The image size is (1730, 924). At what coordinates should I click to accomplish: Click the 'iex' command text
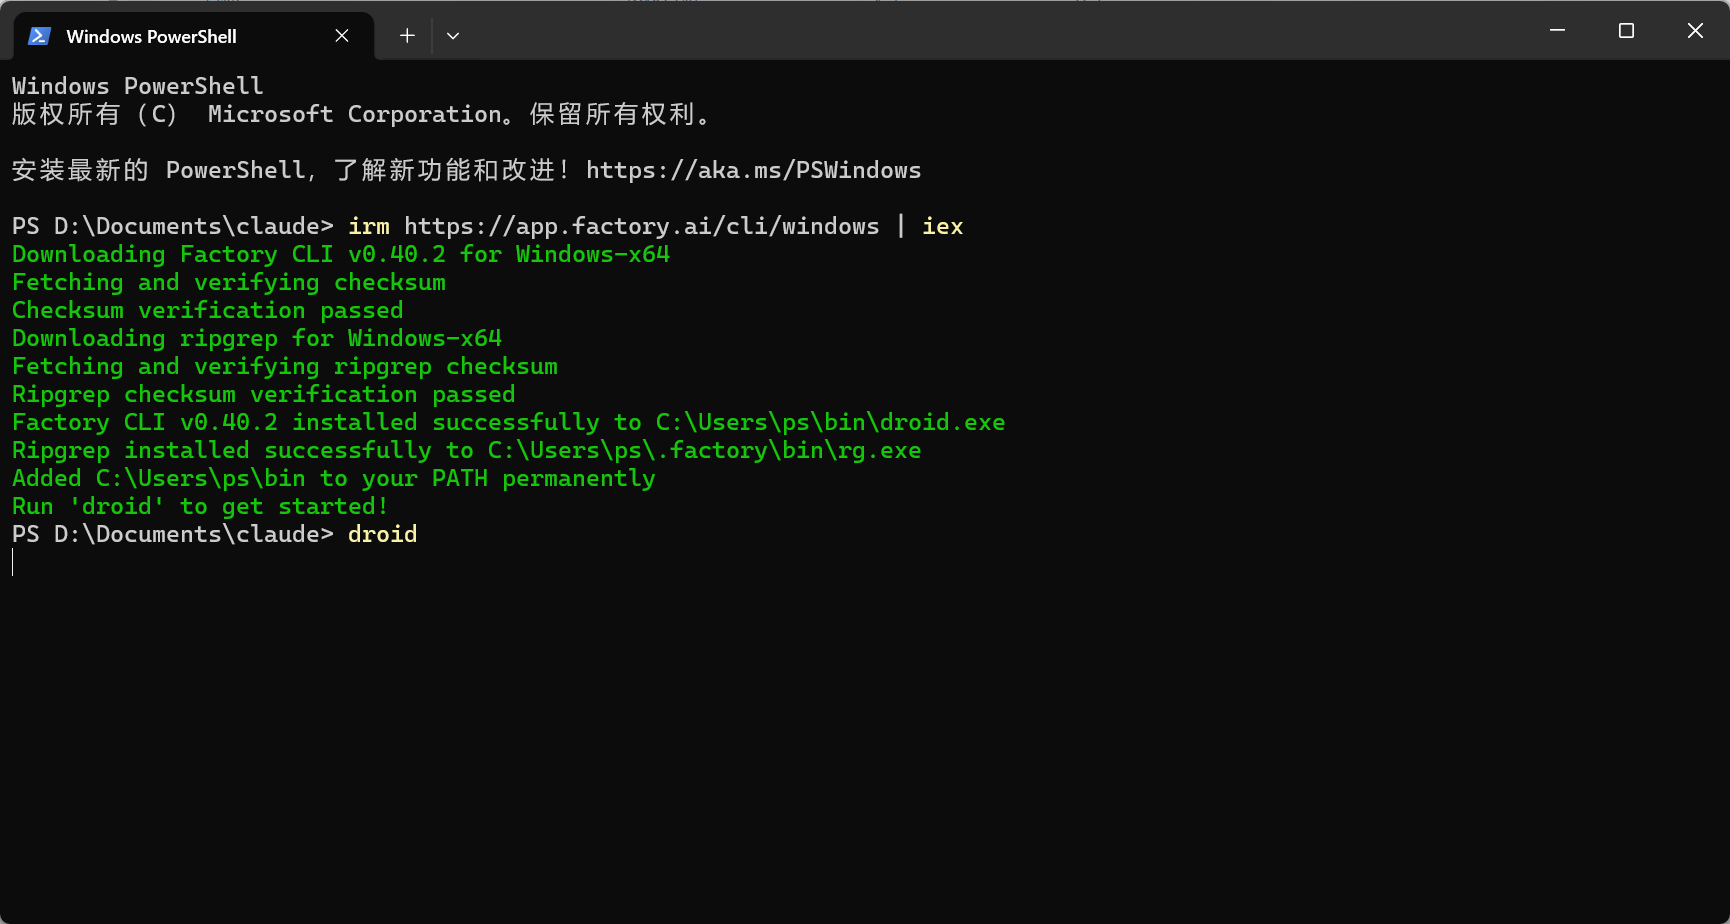pyautogui.click(x=943, y=226)
